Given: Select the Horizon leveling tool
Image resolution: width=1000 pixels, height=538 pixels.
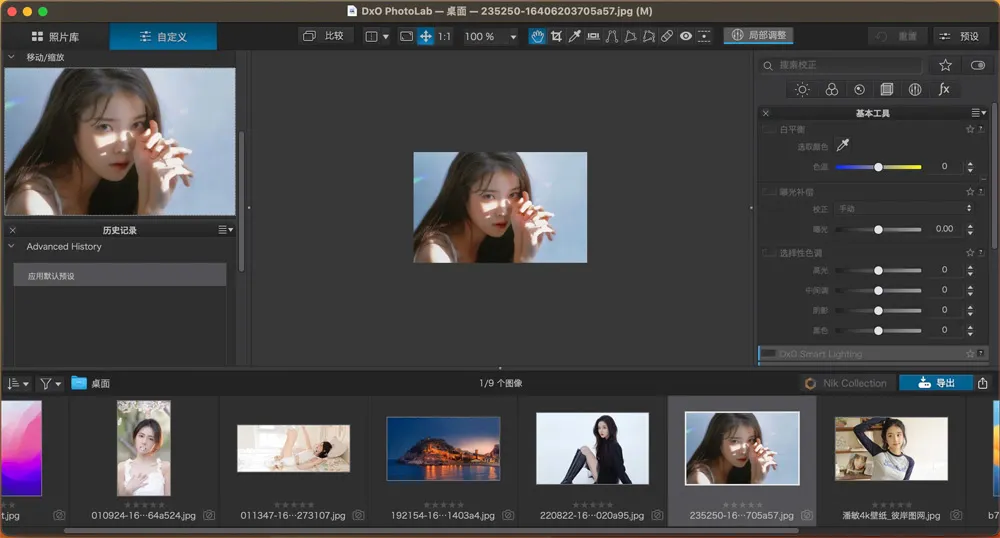Looking at the screenshot, I should (x=593, y=36).
